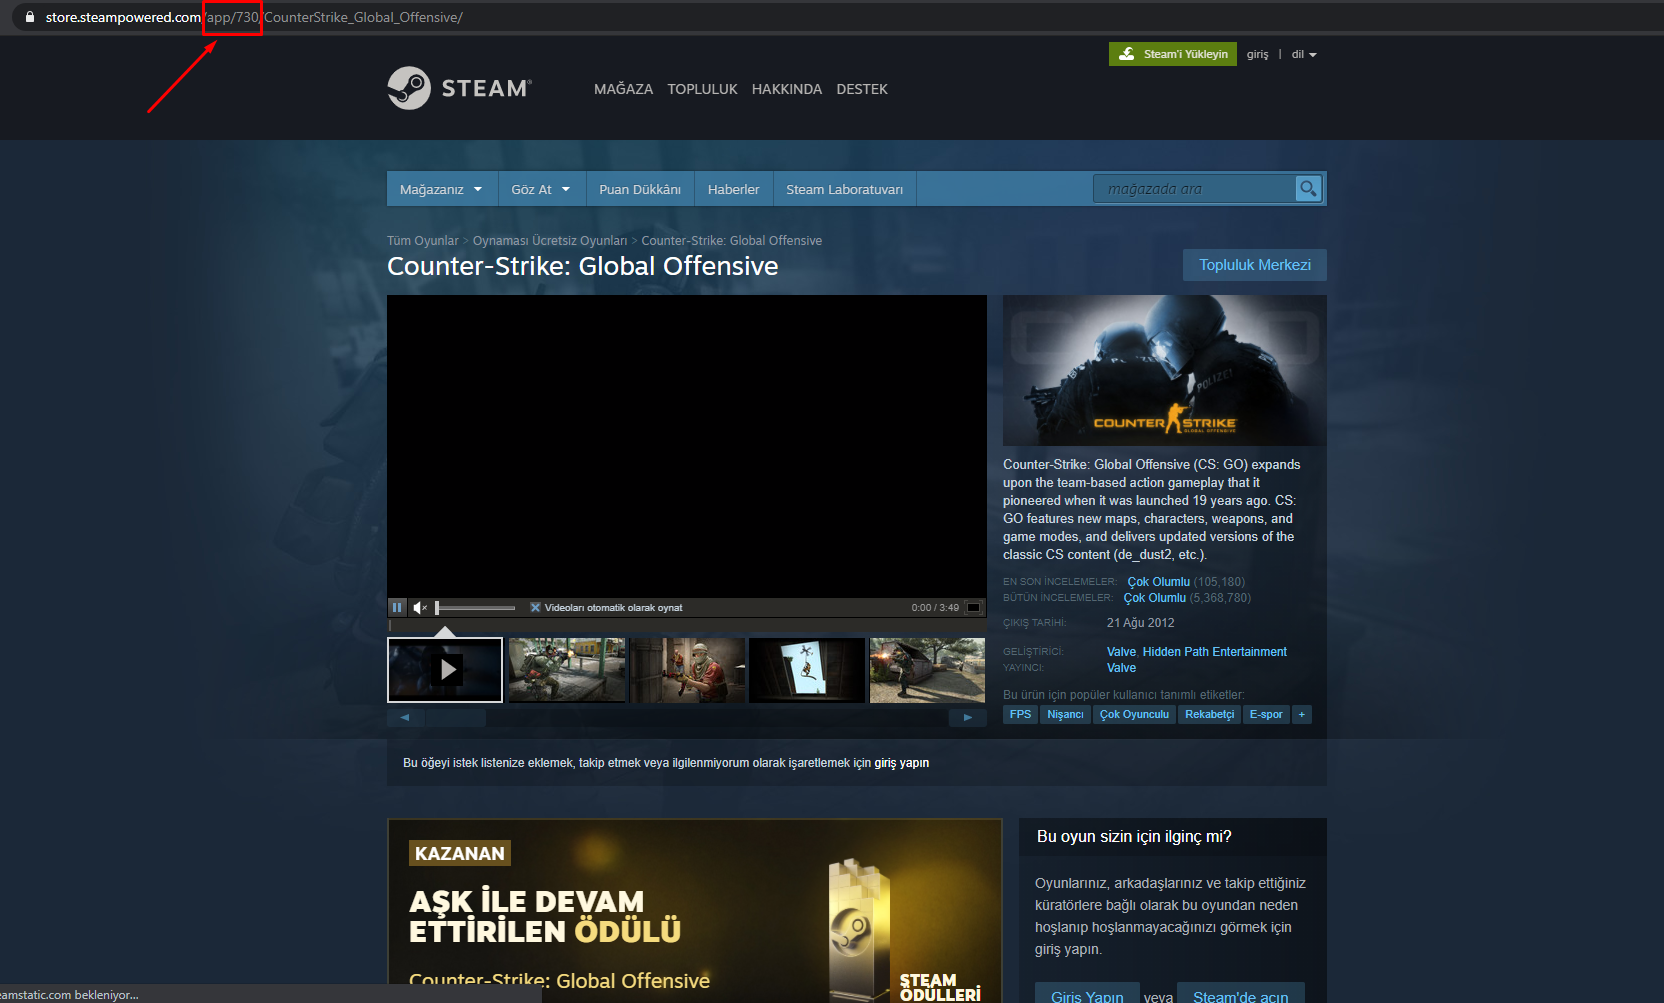Open the TOPLULUK menu
Image resolution: width=1664 pixels, height=1003 pixels.
[702, 89]
